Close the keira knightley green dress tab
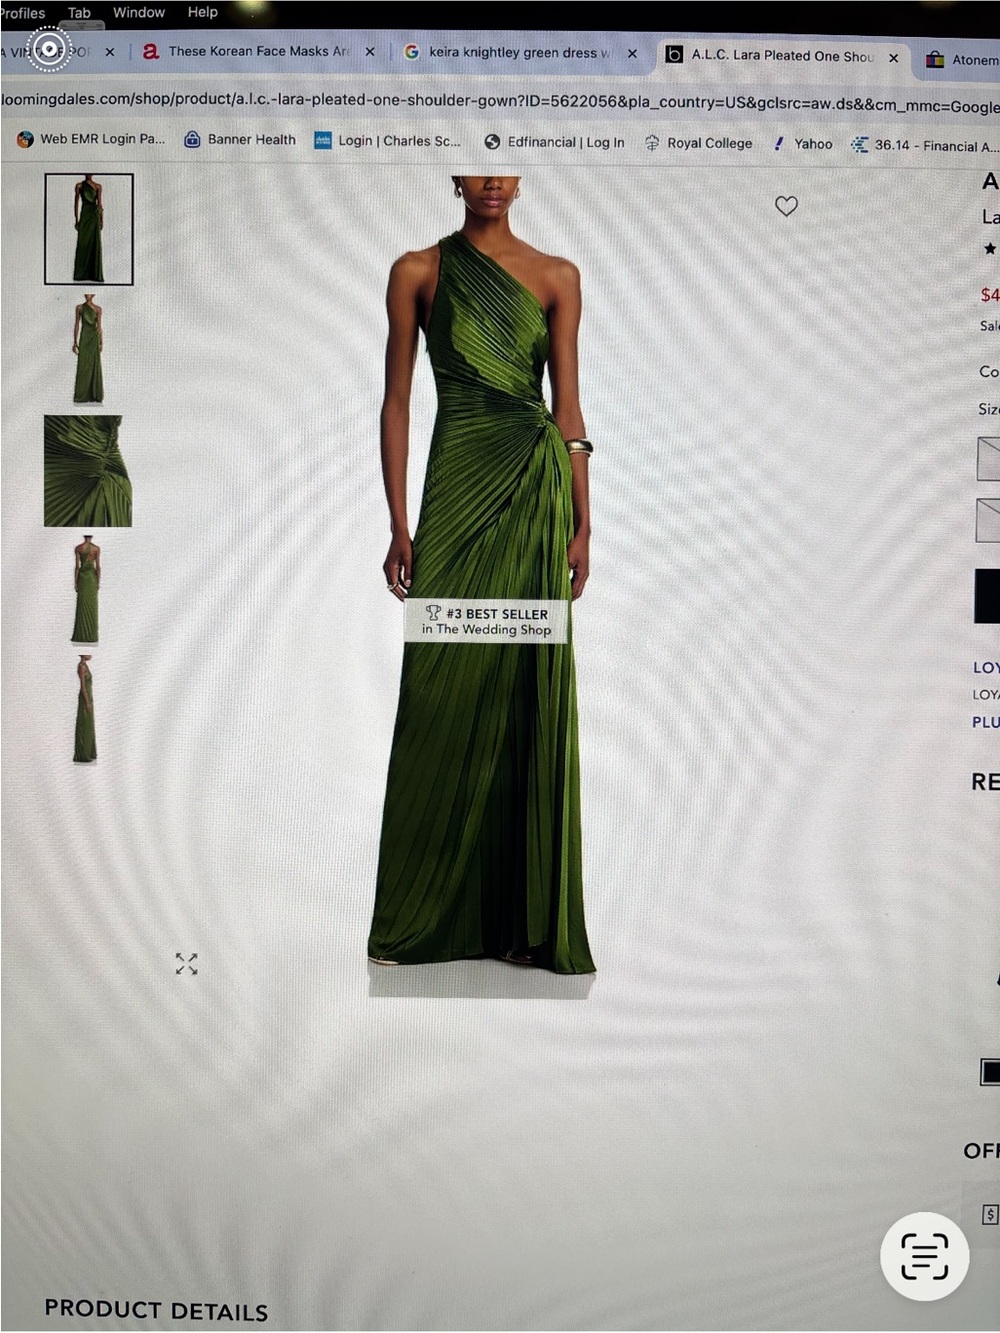The width and height of the screenshot is (1000, 1333). click(632, 53)
